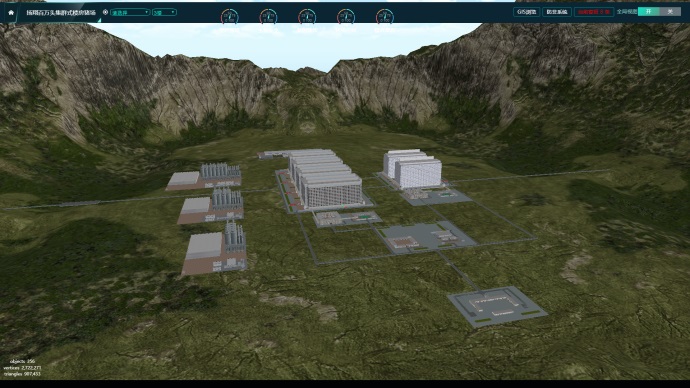Image resolution: width=690 pixels, height=388 pixels.
Task: Switch panoramic view toggle to 开
Action: pyautogui.click(x=649, y=12)
